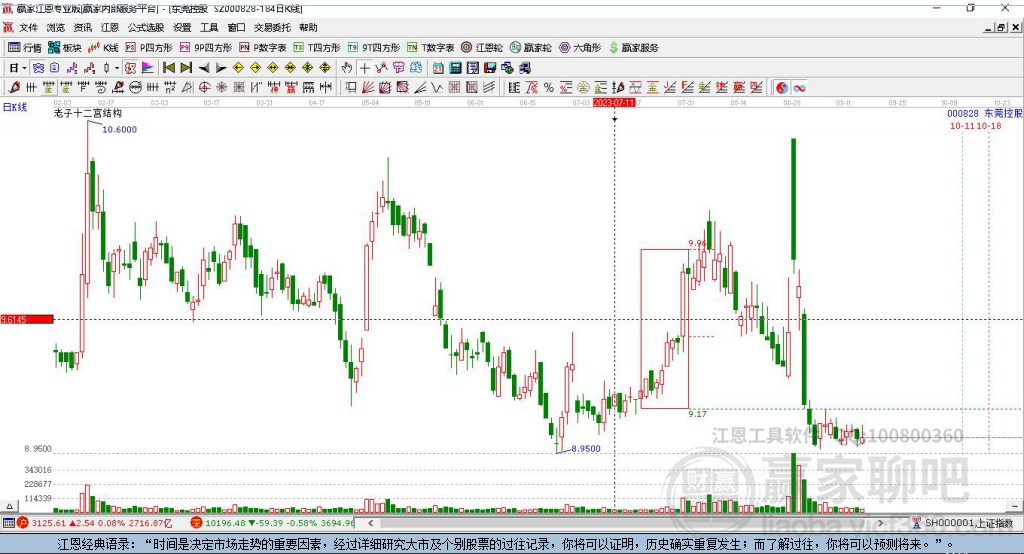The height and width of the screenshot is (554, 1024).
Task: Open the P四方形 tool
Action: [x=149, y=48]
